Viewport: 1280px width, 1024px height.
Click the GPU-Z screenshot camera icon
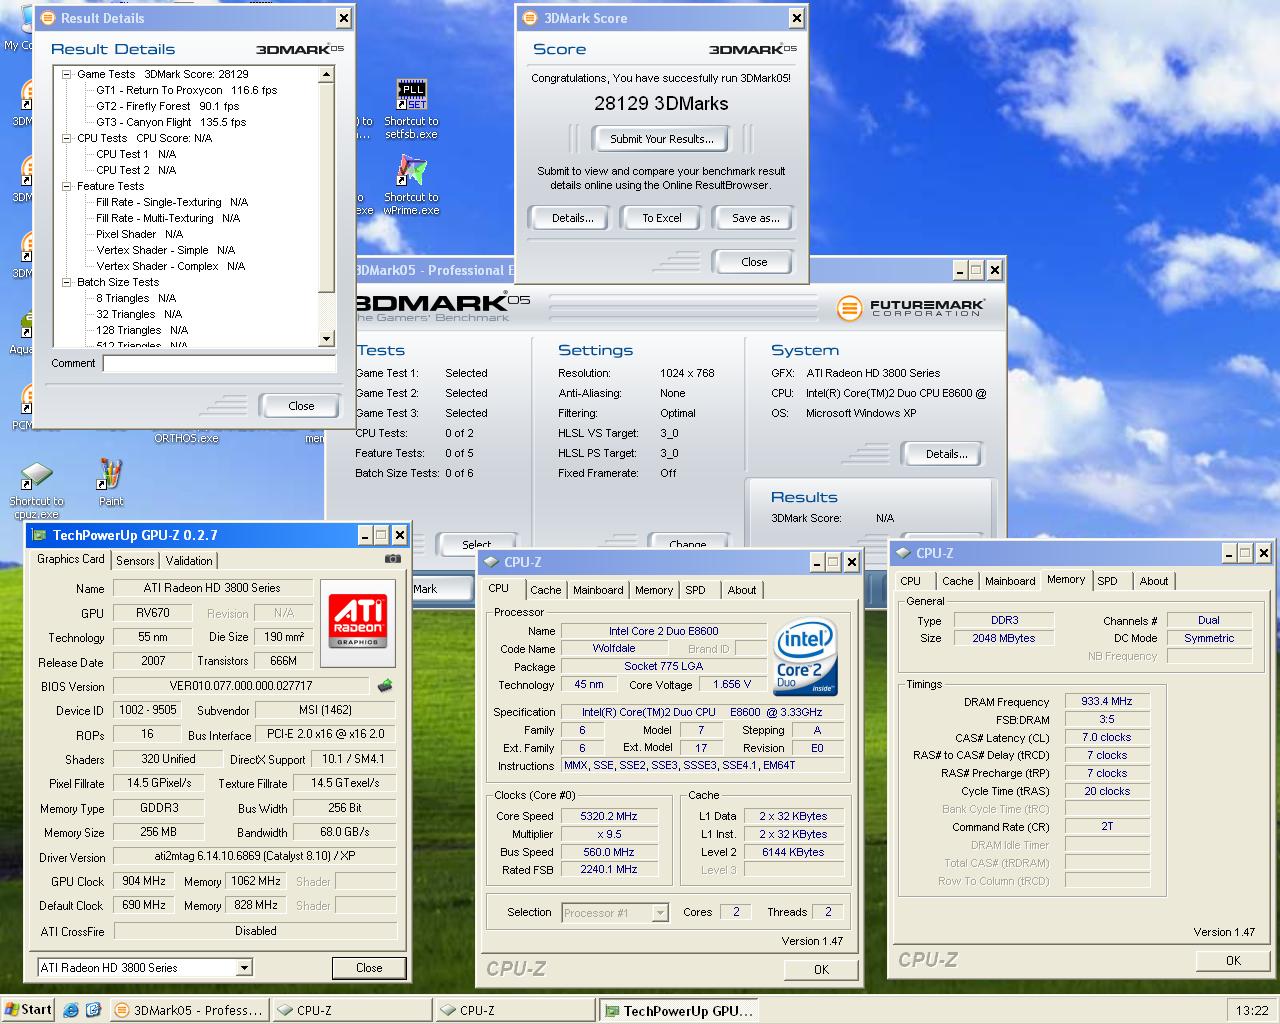coord(393,560)
